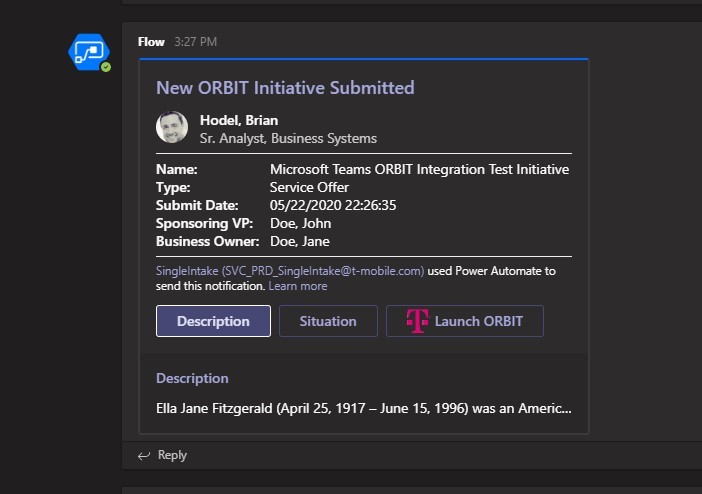The height and width of the screenshot is (494, 702).
Task: Click the initiative name Microsoft Teams ORBIT Integration
Action: (419, 169)
